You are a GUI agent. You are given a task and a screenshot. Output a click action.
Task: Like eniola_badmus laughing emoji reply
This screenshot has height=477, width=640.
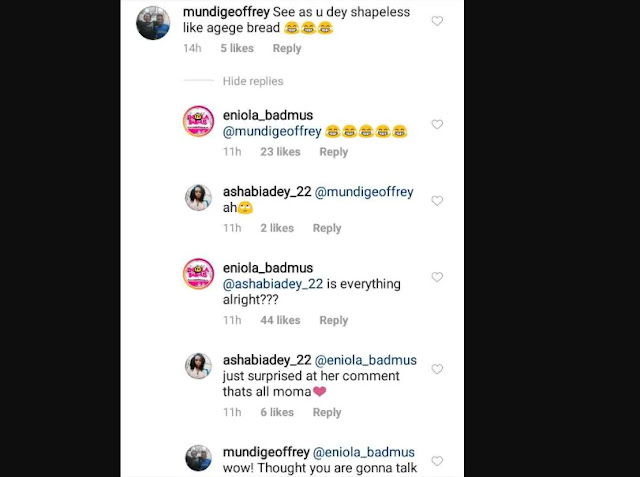437,124
